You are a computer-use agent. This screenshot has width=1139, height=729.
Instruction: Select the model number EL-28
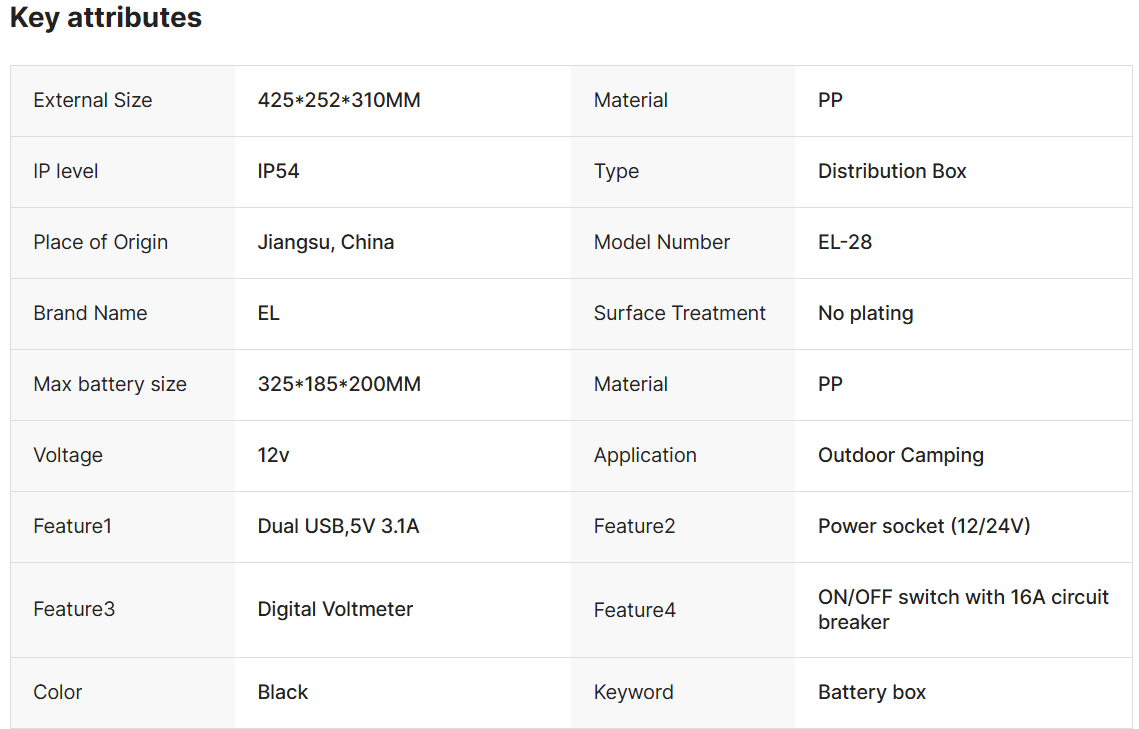845,242
